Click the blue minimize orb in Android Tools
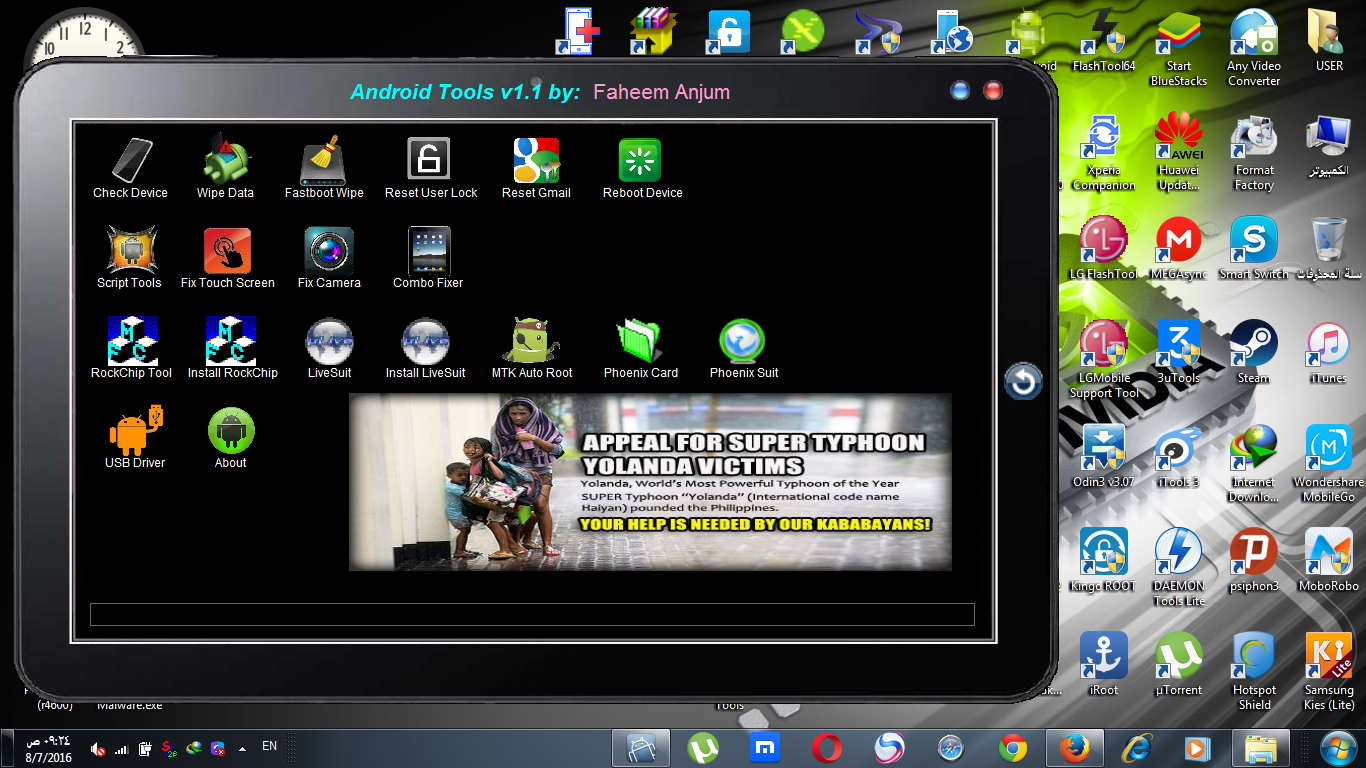Image resolution: width=1366 pixels, height=768 pixels. coord(960,91)
